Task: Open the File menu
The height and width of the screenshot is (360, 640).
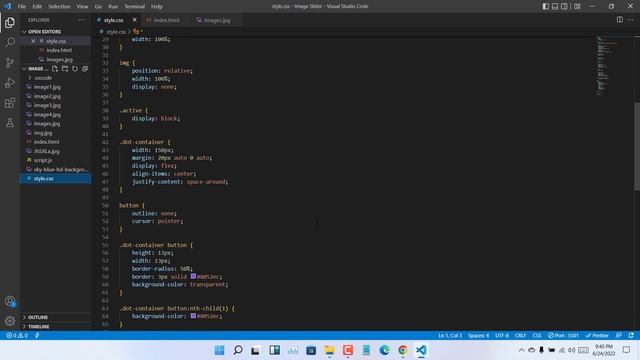Action: [x=22, y=7]
